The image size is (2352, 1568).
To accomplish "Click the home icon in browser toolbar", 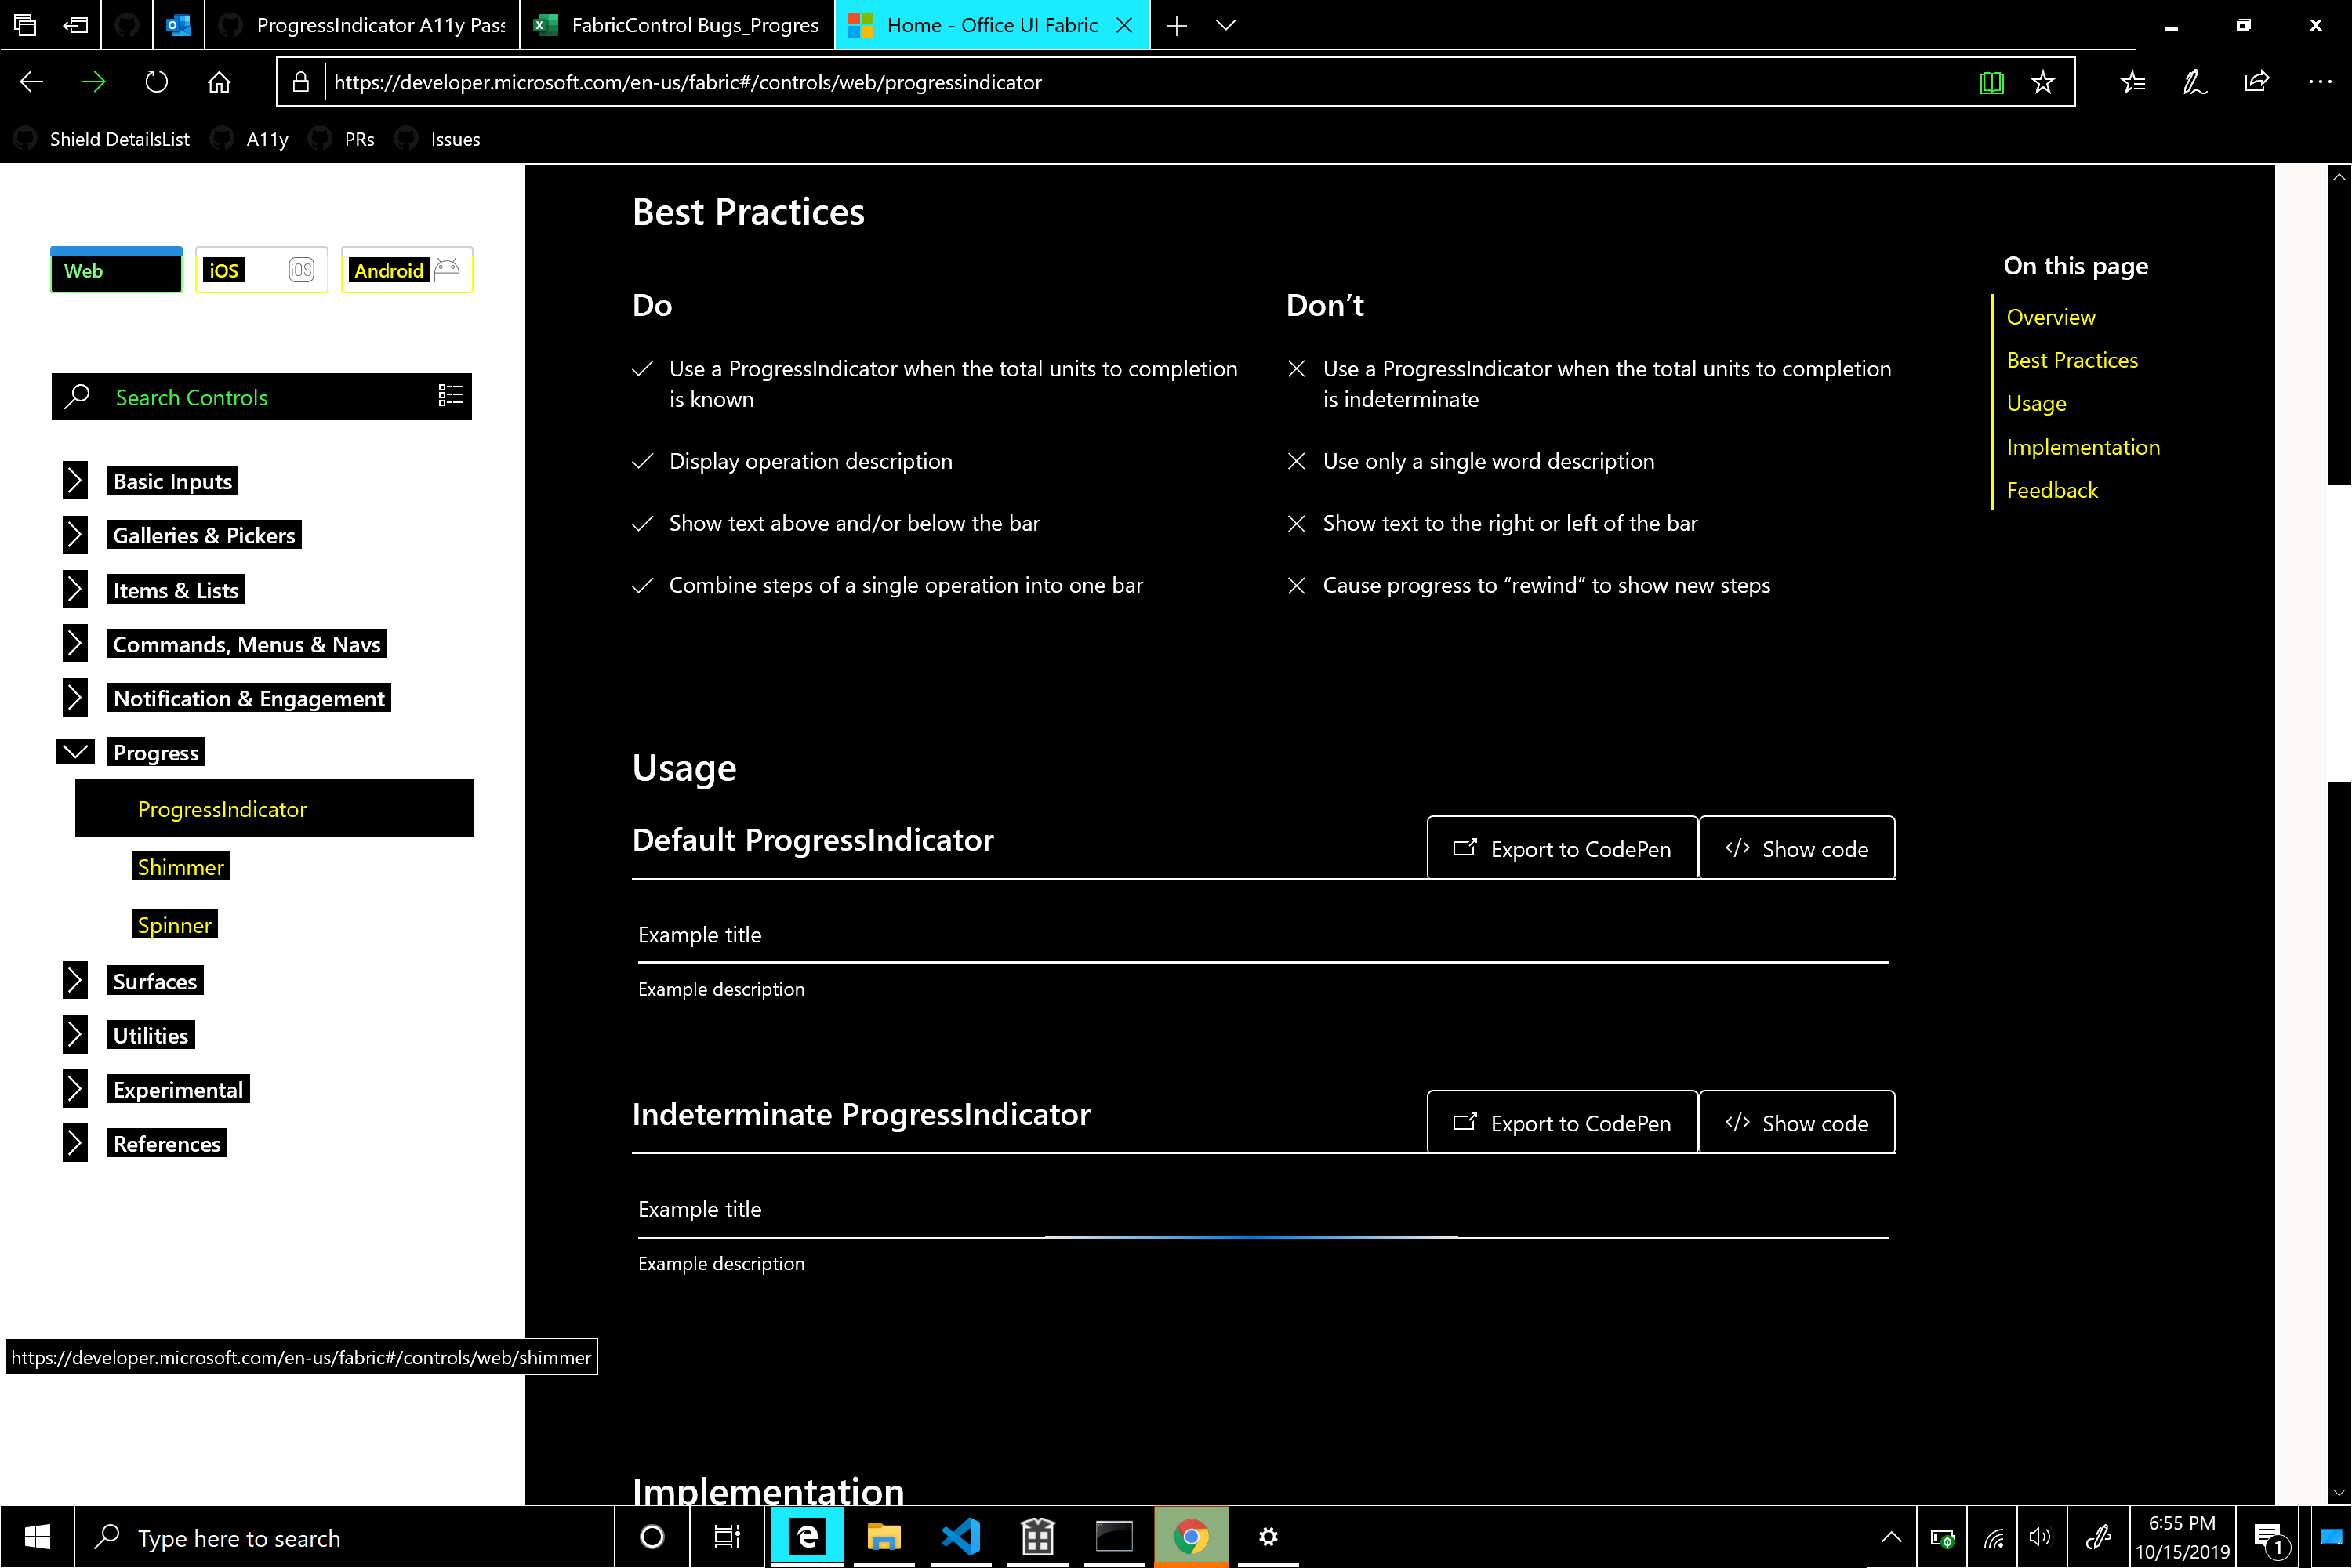I will tap(219, 82).
